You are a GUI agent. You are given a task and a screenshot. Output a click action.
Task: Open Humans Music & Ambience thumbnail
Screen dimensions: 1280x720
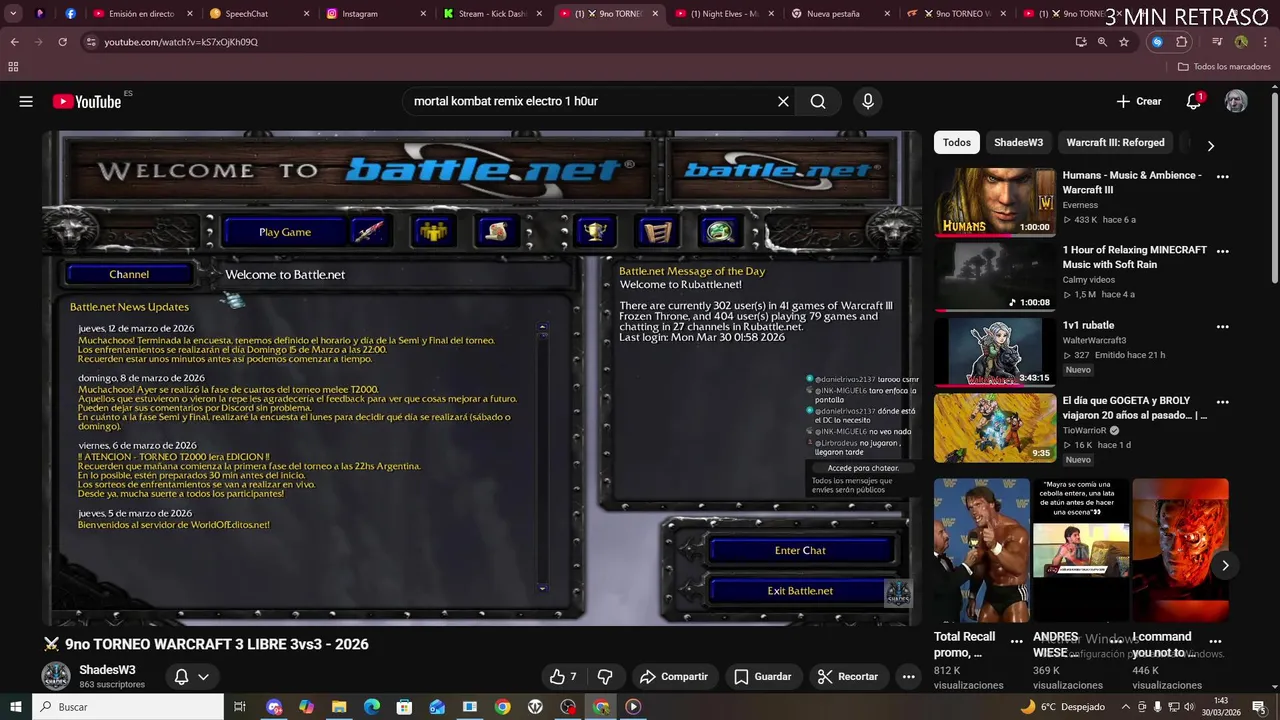tap(995, 201)
